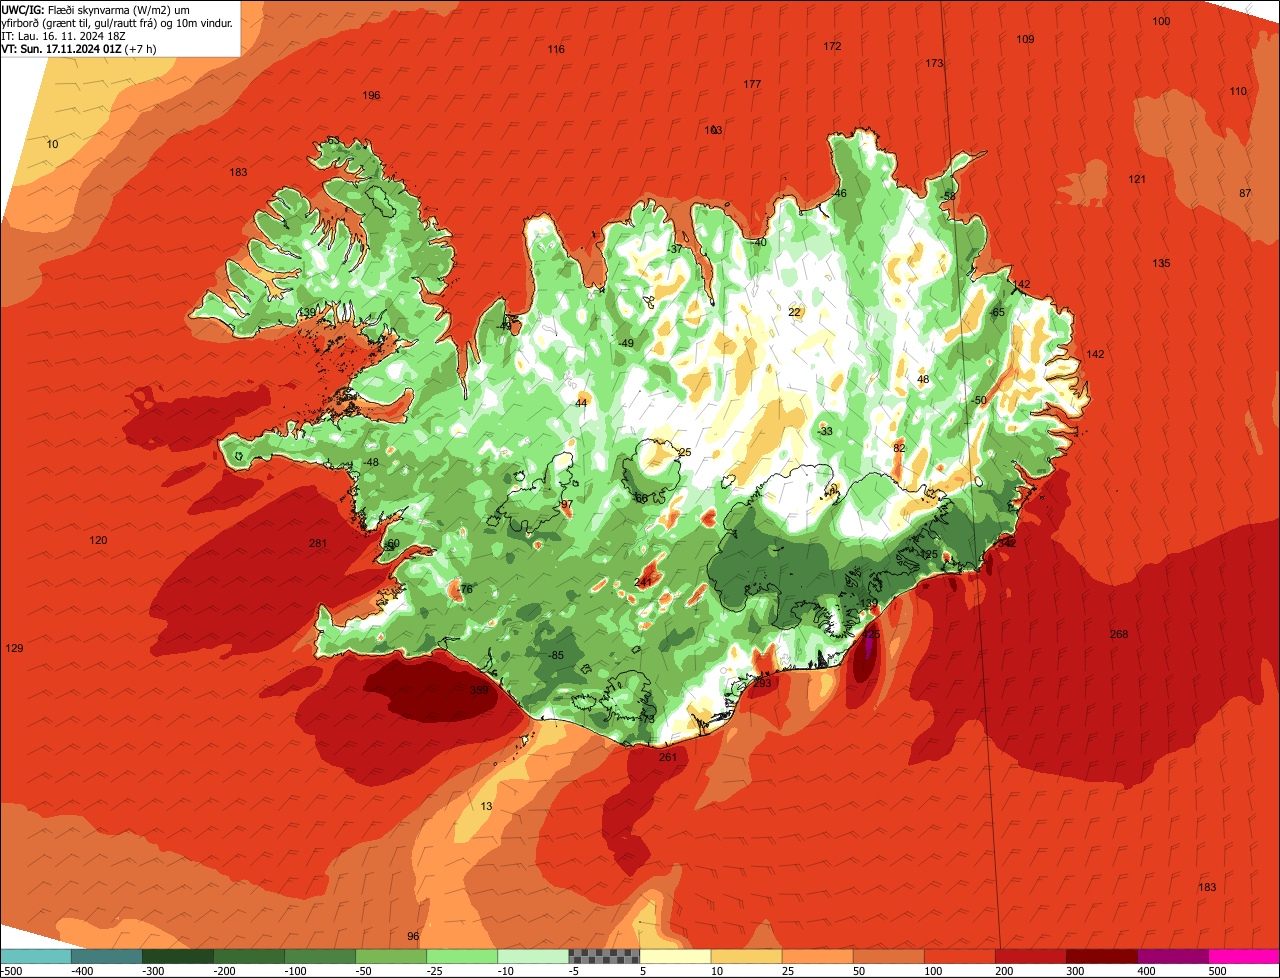Click the legend label -500
The image size is (1280, 978).
tap(11, 971)
